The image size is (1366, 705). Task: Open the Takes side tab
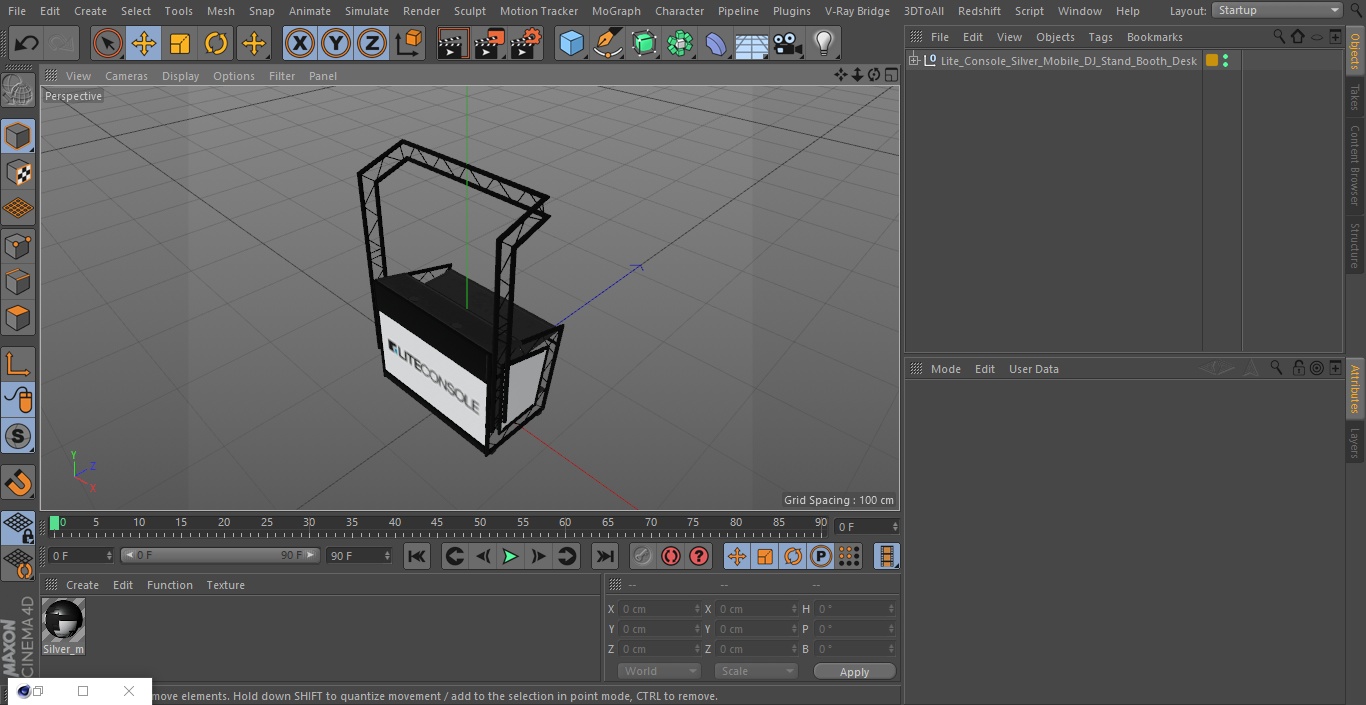point(1355,97)
